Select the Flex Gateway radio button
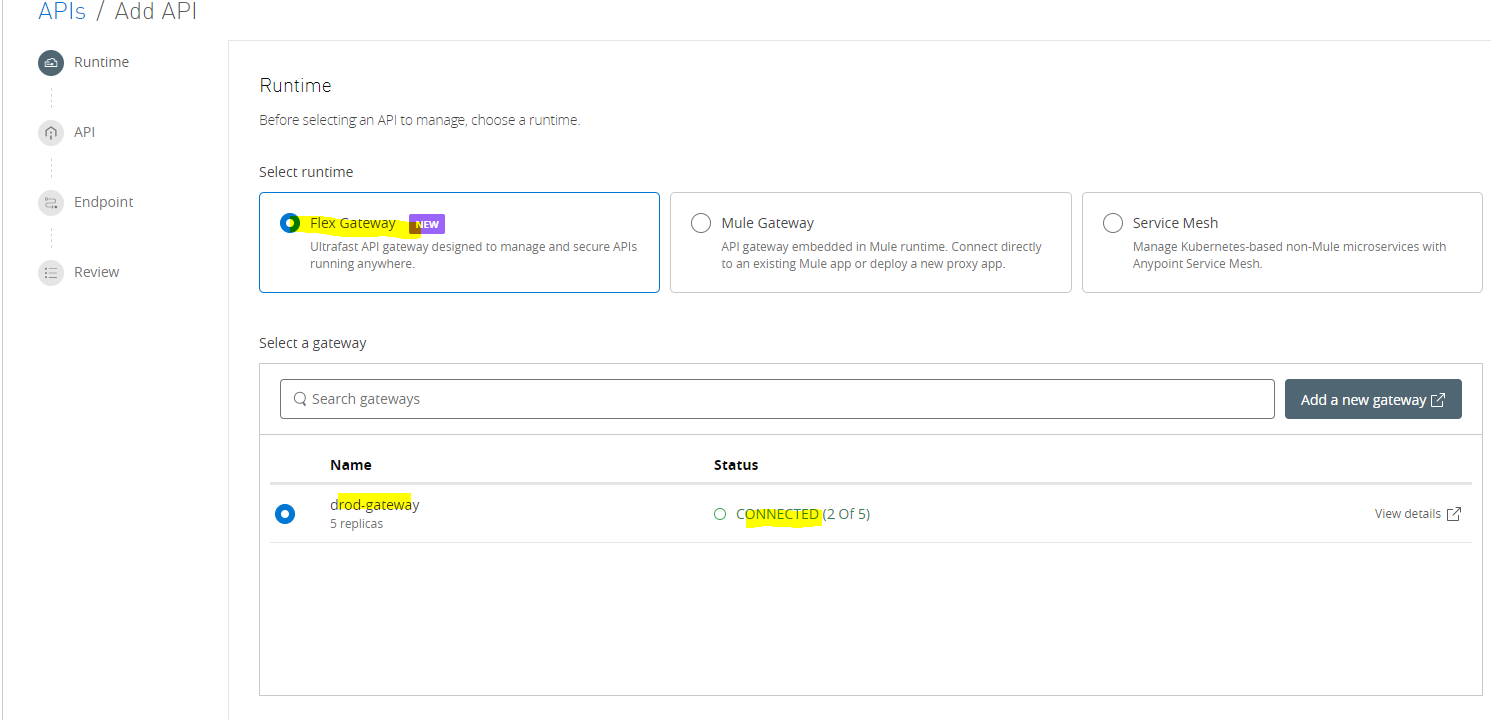The height and width of the screenshot is (720, 1491). click(290, 223)
